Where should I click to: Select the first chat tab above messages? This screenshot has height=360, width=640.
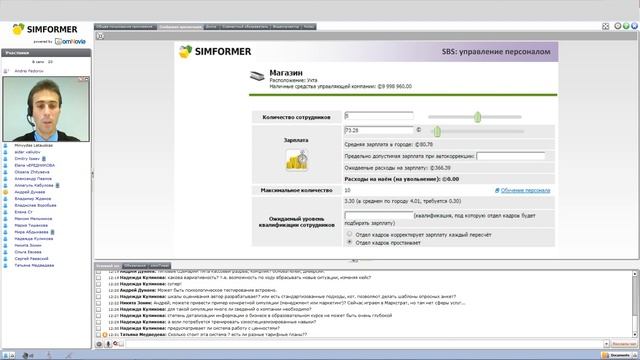108,266
